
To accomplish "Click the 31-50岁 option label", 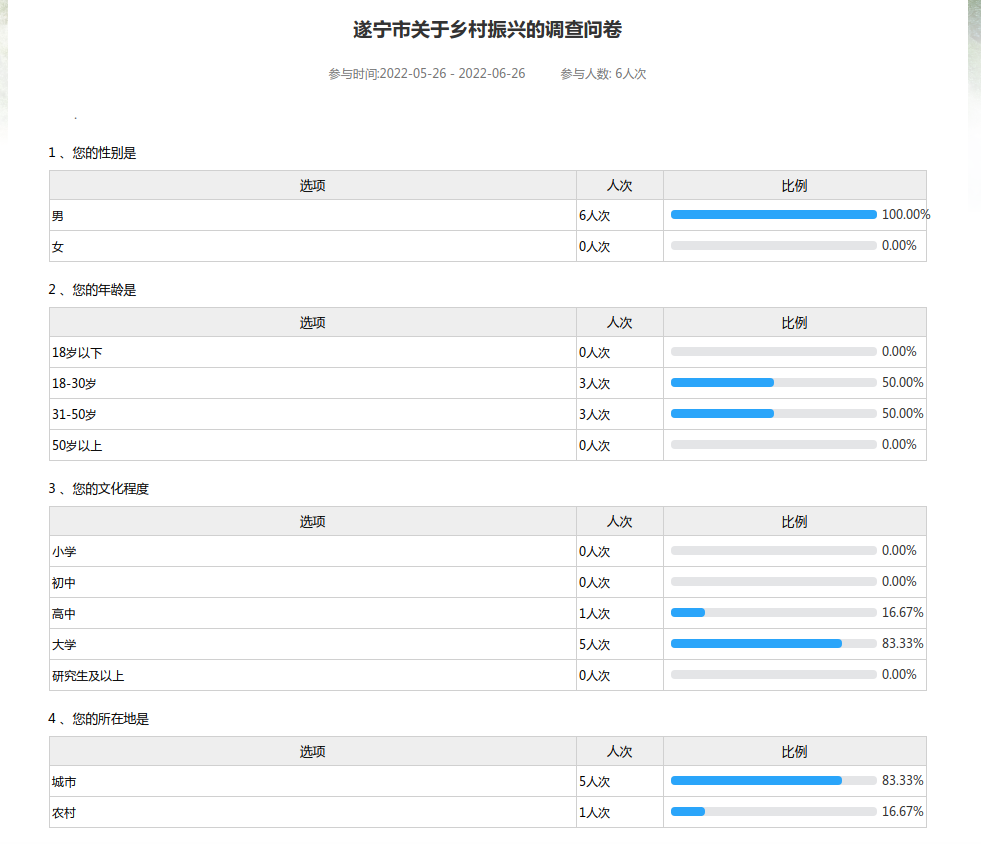I will (x=74, y=414).
